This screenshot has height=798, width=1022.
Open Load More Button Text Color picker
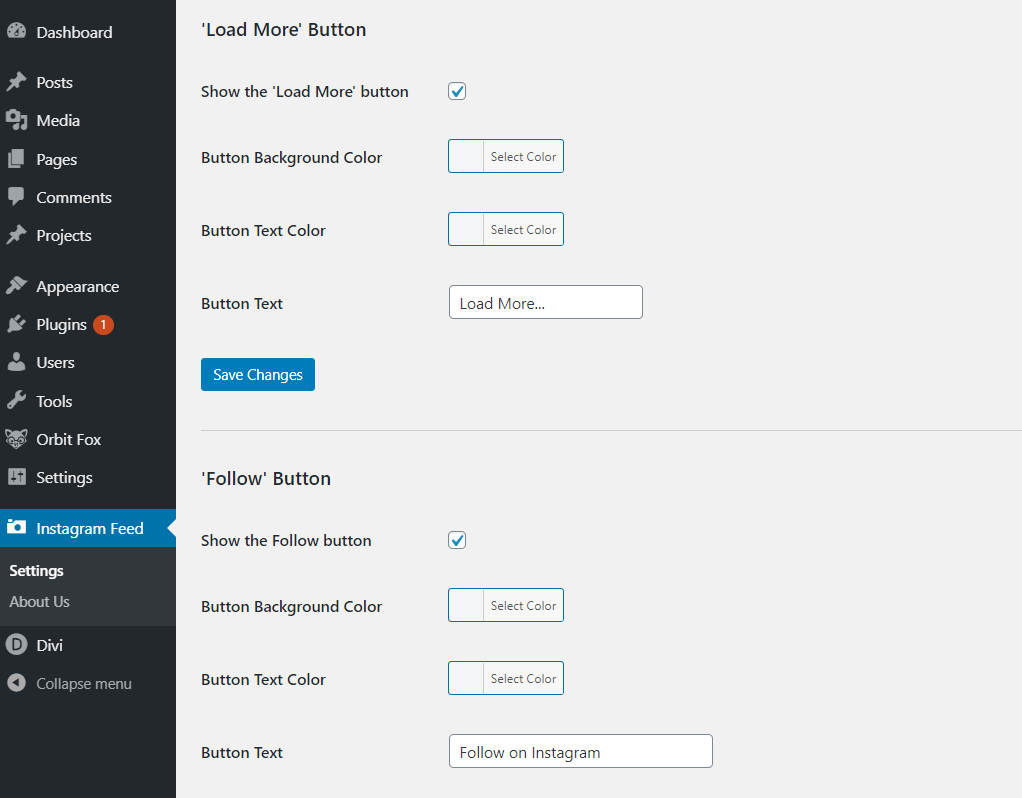pos(506,229)
